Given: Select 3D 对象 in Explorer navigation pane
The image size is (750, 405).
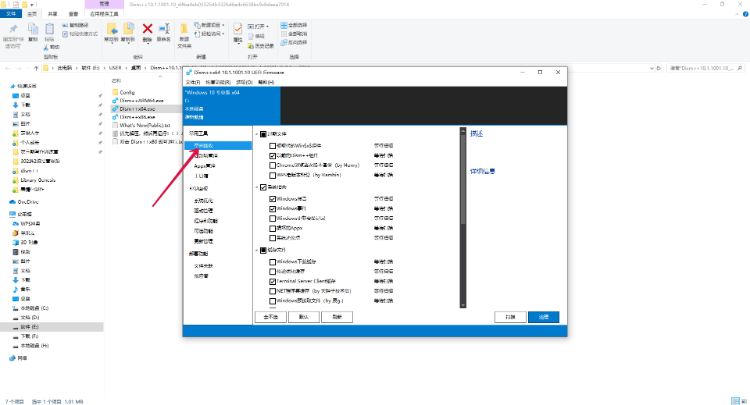Looking at the screenshot, I should (29, 242).
